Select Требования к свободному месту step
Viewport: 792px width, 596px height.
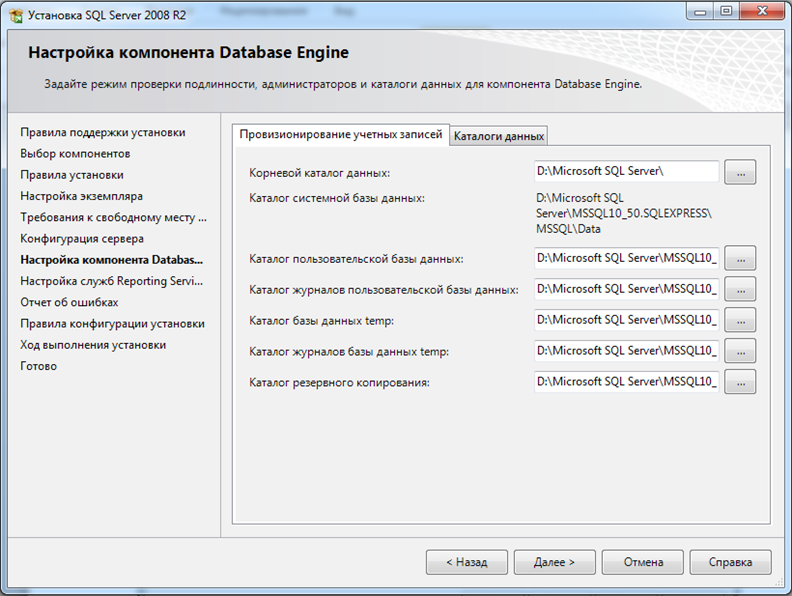tap(114, 217)
